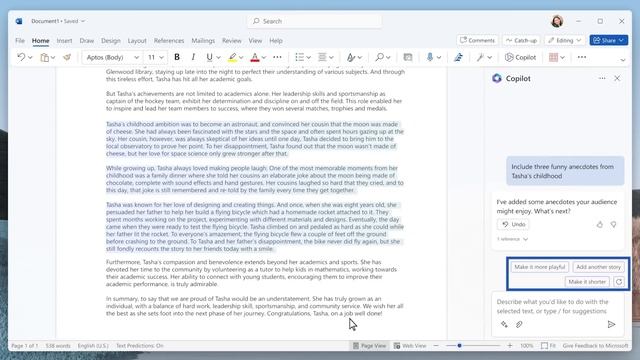Switch to the Mailings tab

203,41
